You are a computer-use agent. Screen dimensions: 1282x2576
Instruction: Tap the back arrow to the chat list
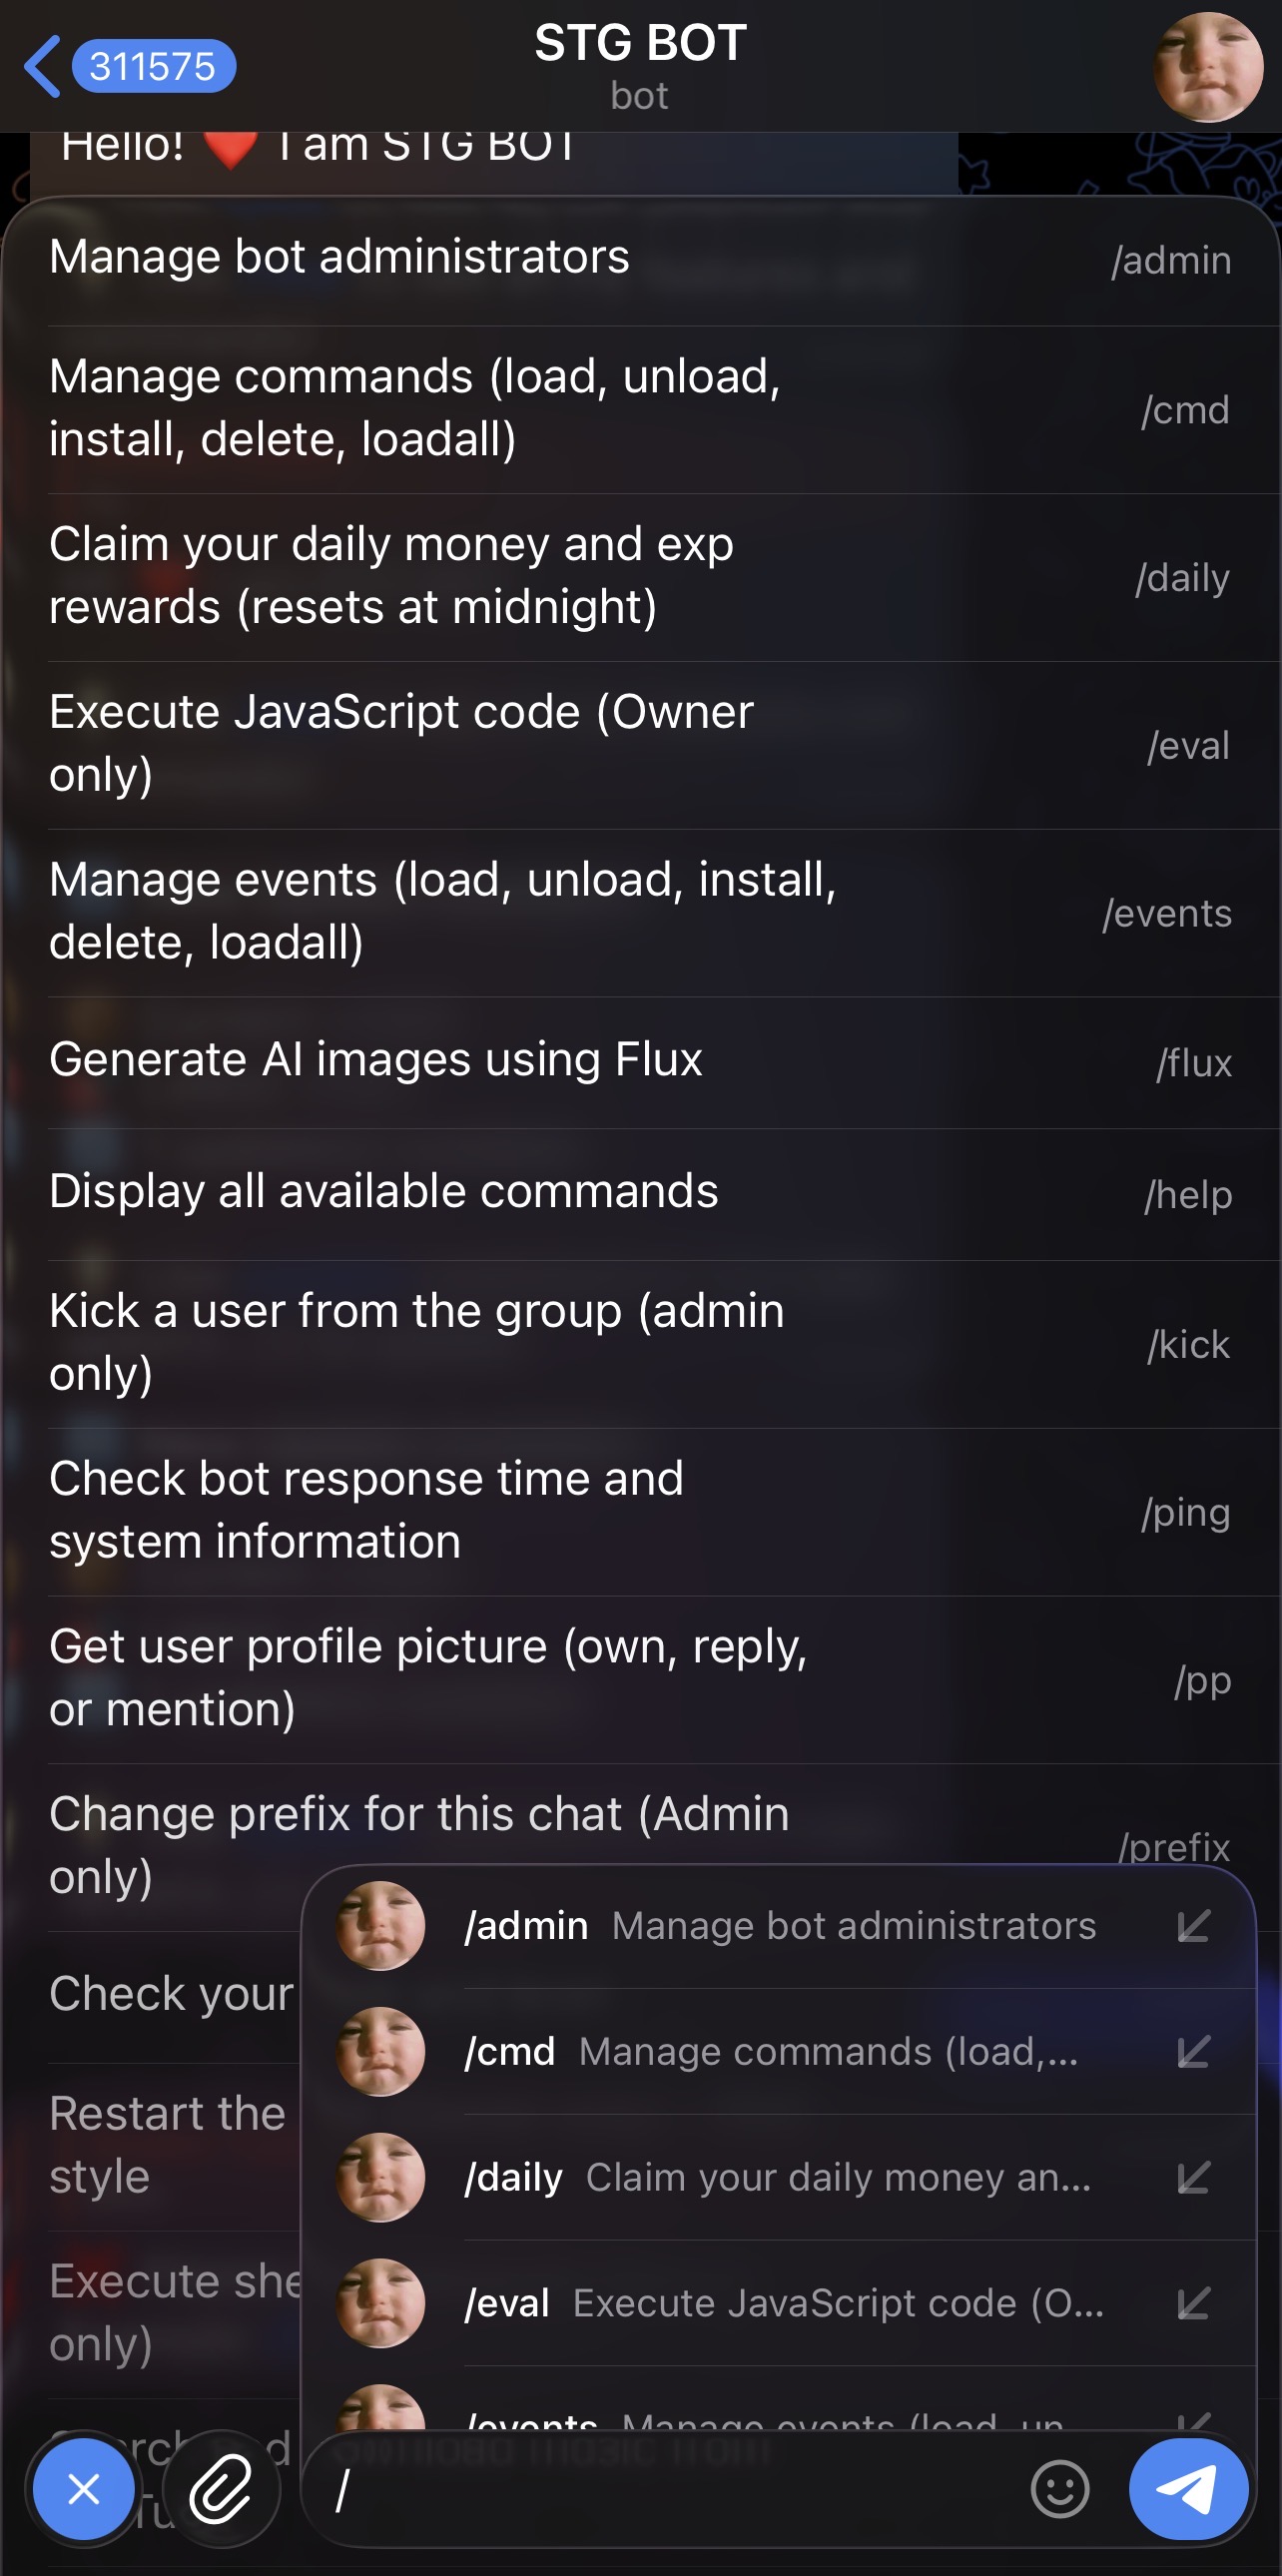coord(42,66)
